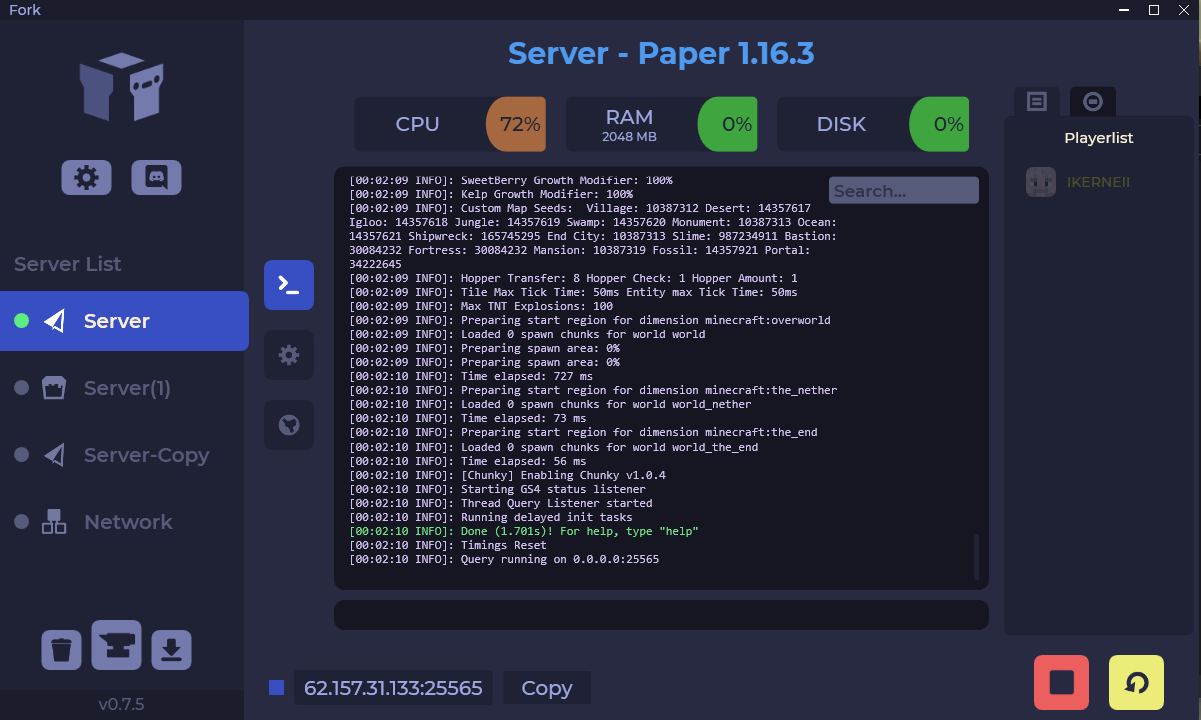Open the server settings gear tab
1201x720 pixels.
pos(289,355)
